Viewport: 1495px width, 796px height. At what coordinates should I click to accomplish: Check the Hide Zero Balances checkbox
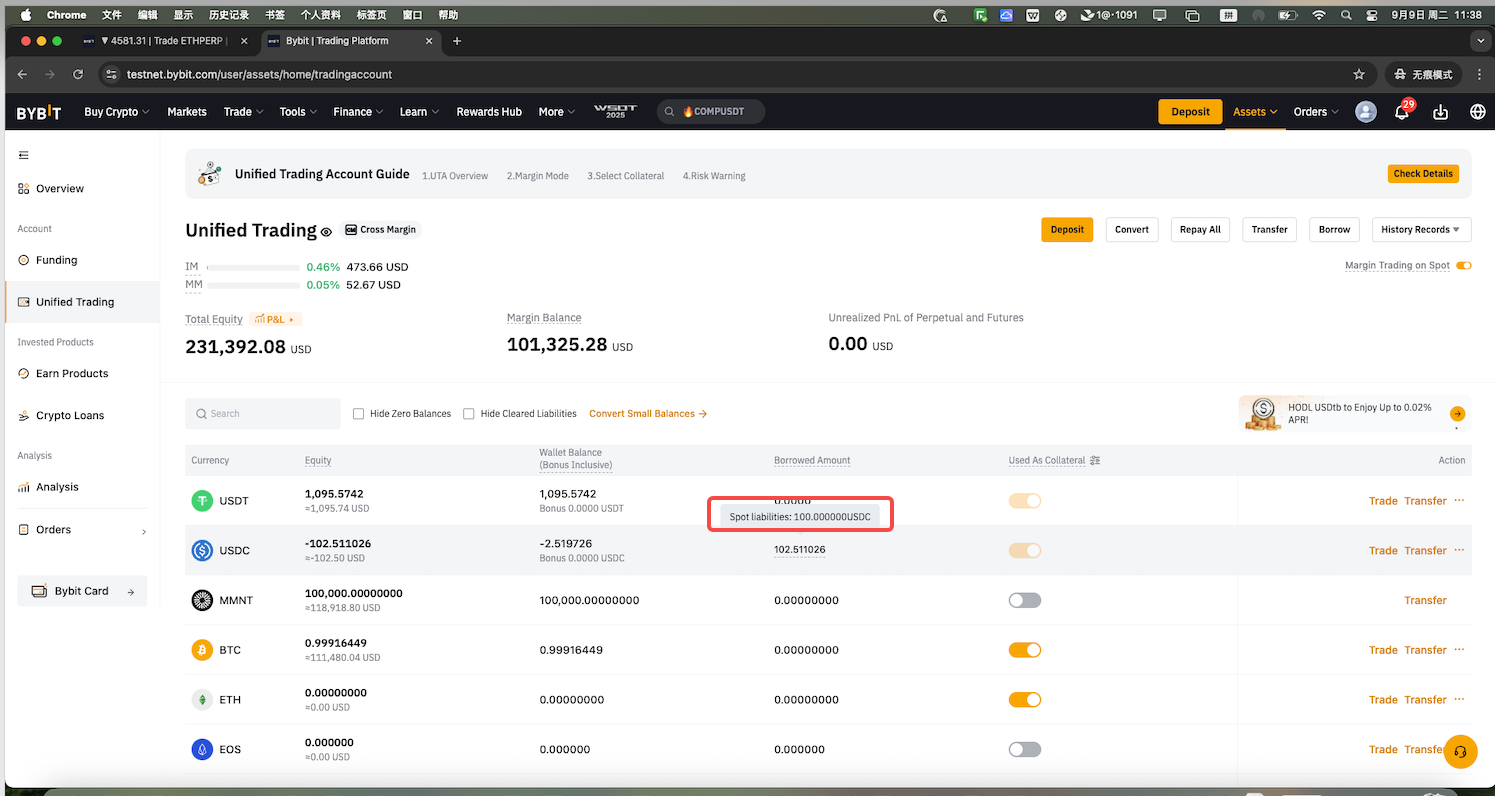pos(359,414)
